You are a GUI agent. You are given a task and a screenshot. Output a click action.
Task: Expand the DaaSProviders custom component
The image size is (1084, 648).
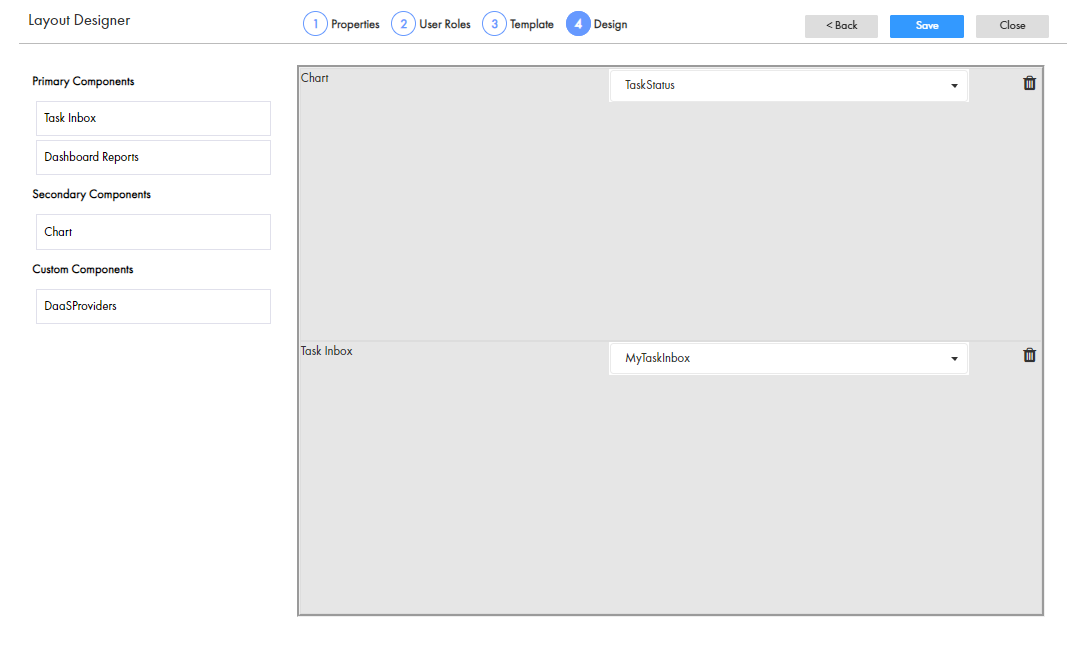(152, 306)
